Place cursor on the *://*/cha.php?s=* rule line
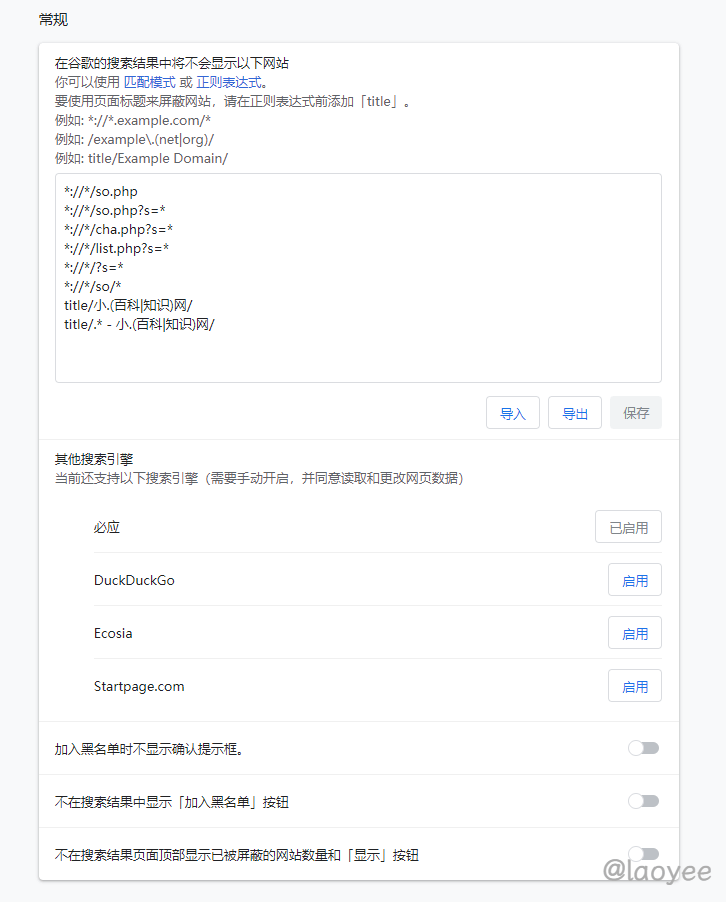Viewport: 726px width, 902px height. tap(118, 229)
